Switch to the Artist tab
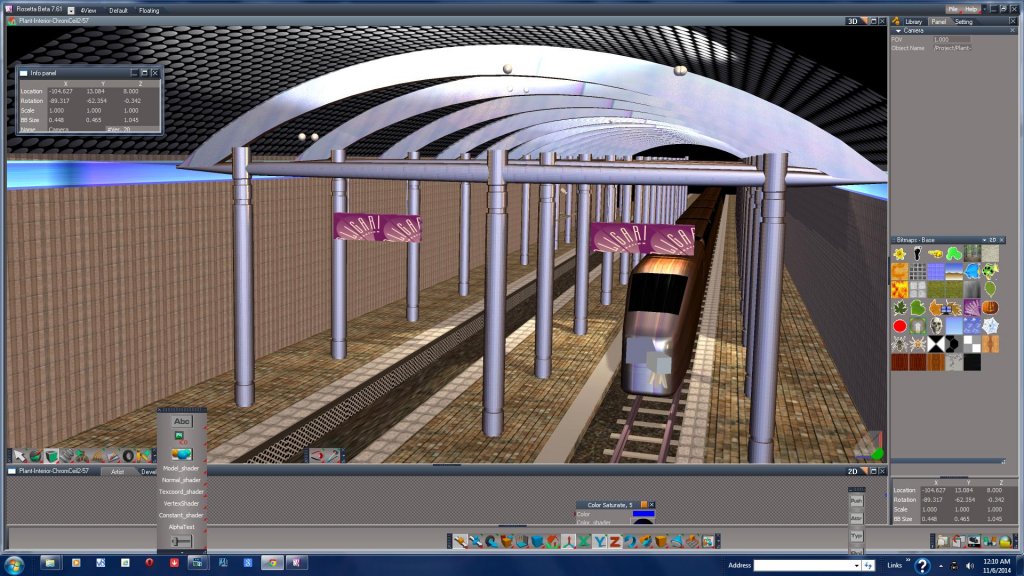The height and width of the screenshot is (576, 1024). (118, 472)
